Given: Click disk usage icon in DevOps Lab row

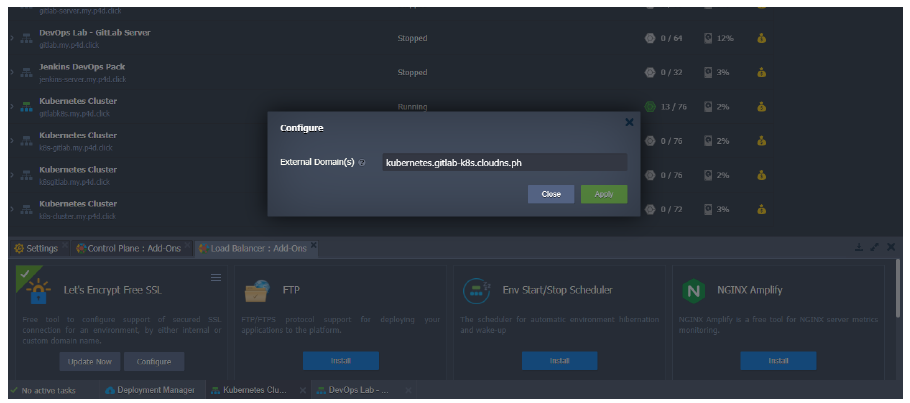Looking at the screenshot, I should (x=708, y=38).
